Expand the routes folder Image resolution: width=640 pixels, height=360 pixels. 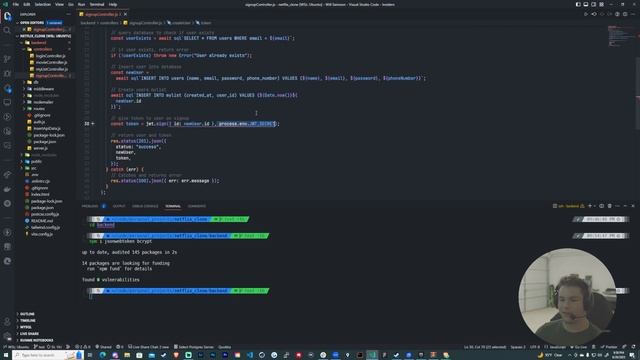coord(39,109)
